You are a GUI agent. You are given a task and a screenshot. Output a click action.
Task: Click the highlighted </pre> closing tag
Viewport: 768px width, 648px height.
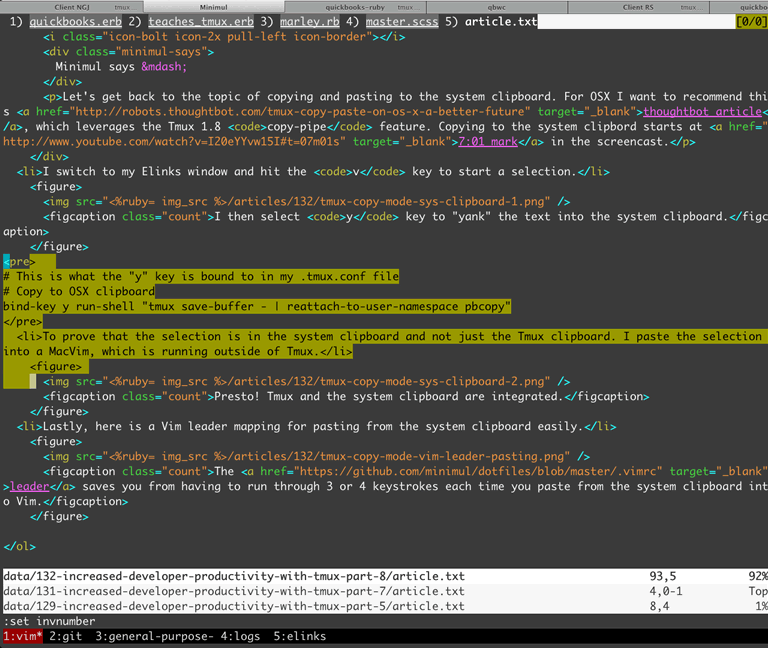[23, 322]
